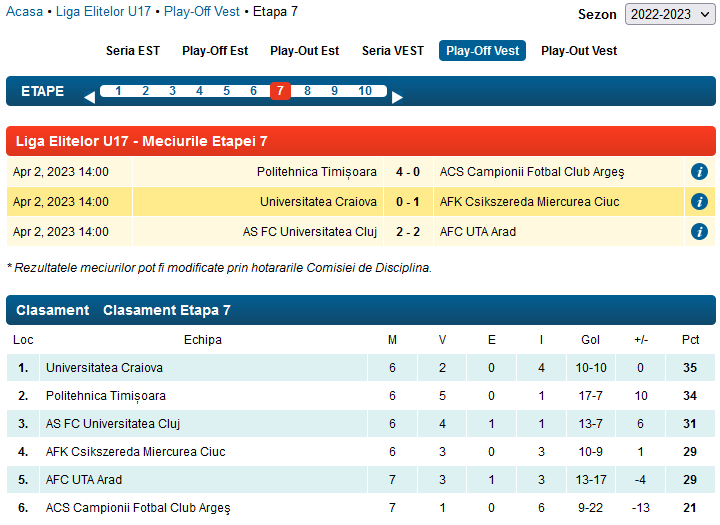Click Universitatea Craiova in the standings

point(104,368)
